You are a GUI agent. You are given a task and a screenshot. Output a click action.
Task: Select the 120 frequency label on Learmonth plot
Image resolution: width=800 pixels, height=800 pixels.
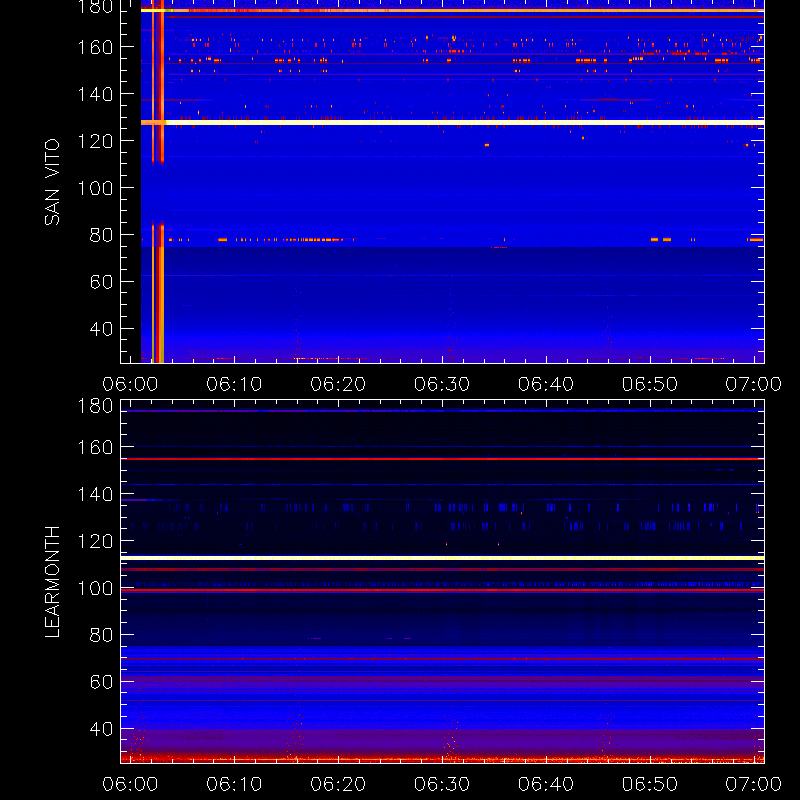click(95, 541)
